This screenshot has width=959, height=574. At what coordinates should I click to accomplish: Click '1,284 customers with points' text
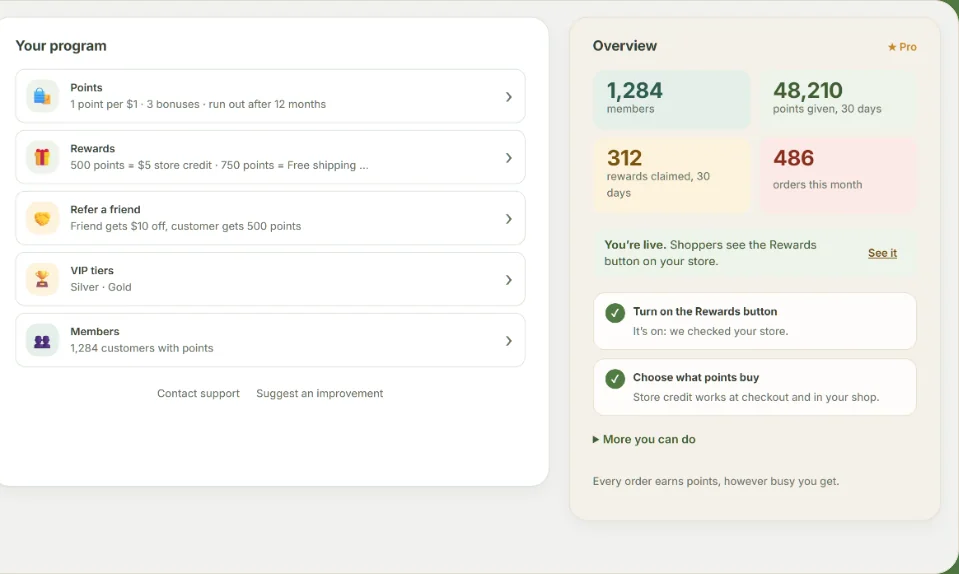141,348
